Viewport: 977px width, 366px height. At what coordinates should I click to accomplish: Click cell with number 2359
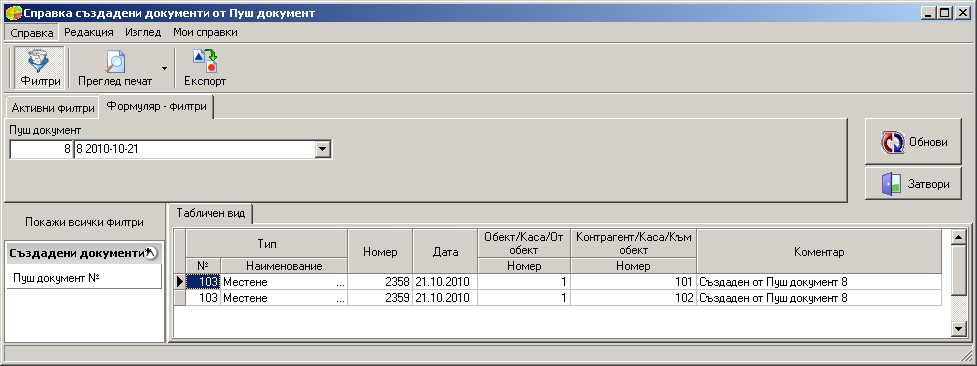click(380, 298)
